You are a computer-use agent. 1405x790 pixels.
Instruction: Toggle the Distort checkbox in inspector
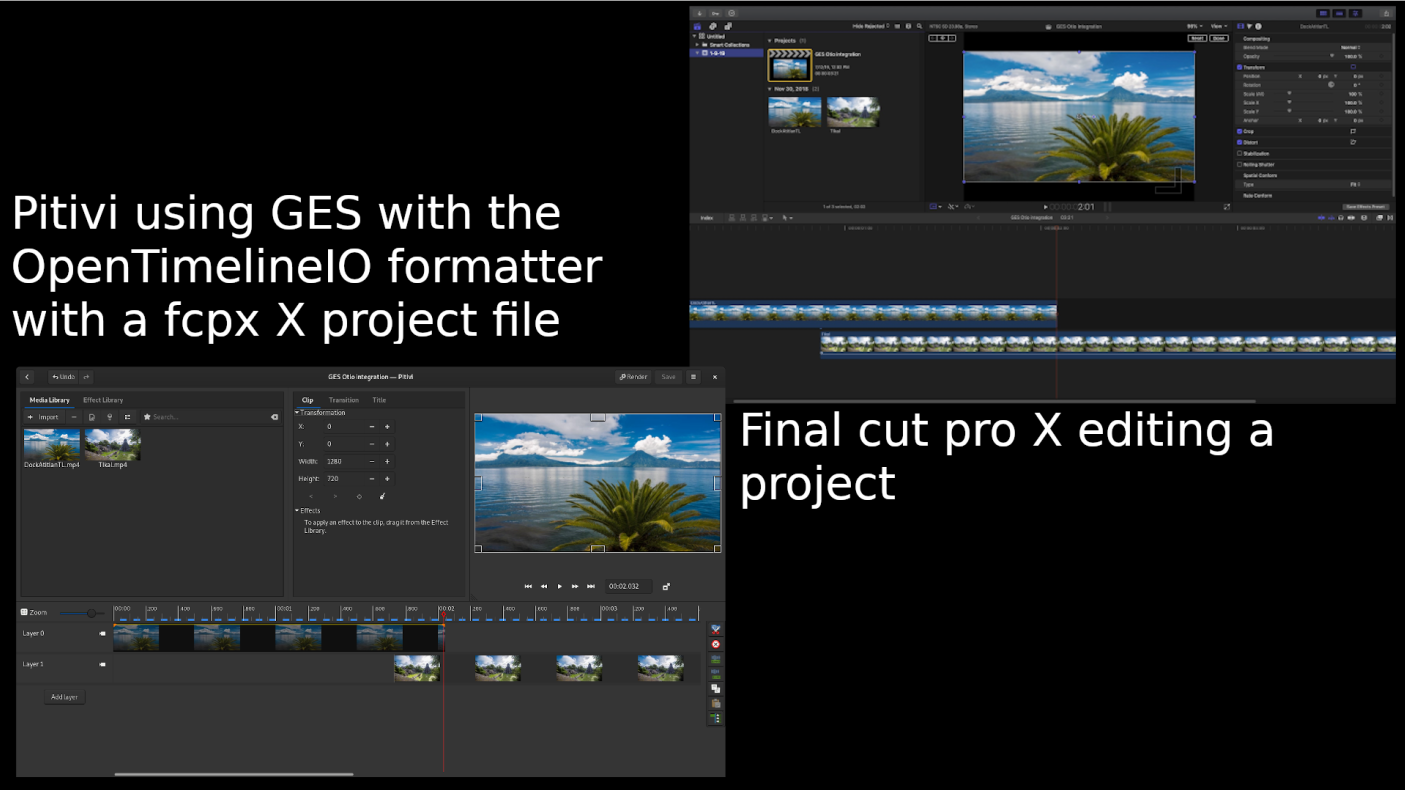point(1240,142)
